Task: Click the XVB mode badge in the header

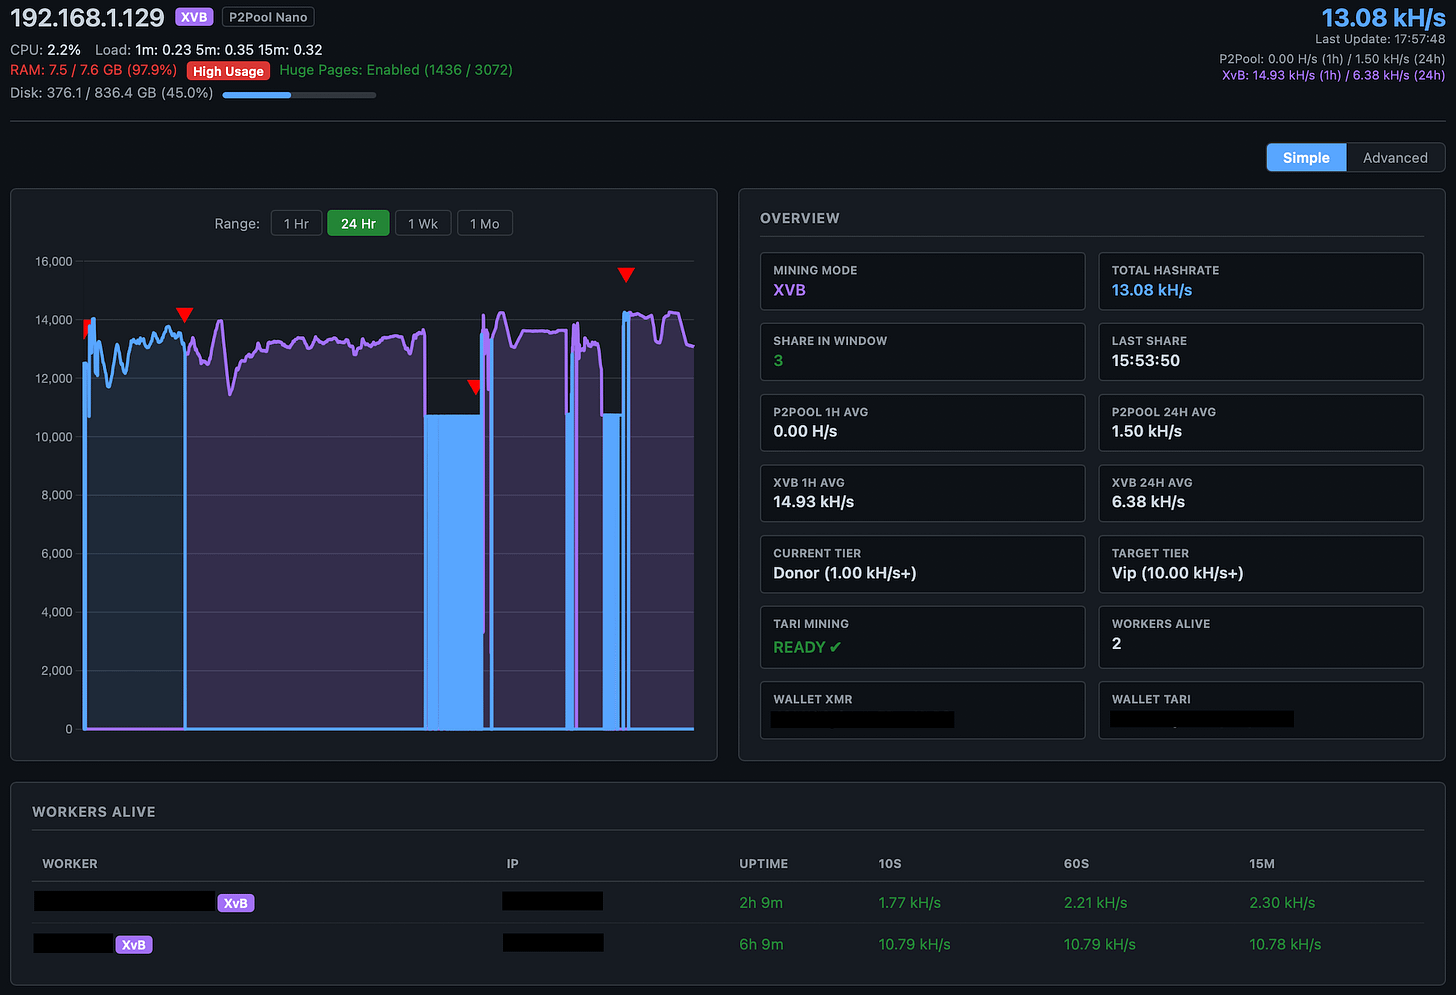Action: [194, 16]
